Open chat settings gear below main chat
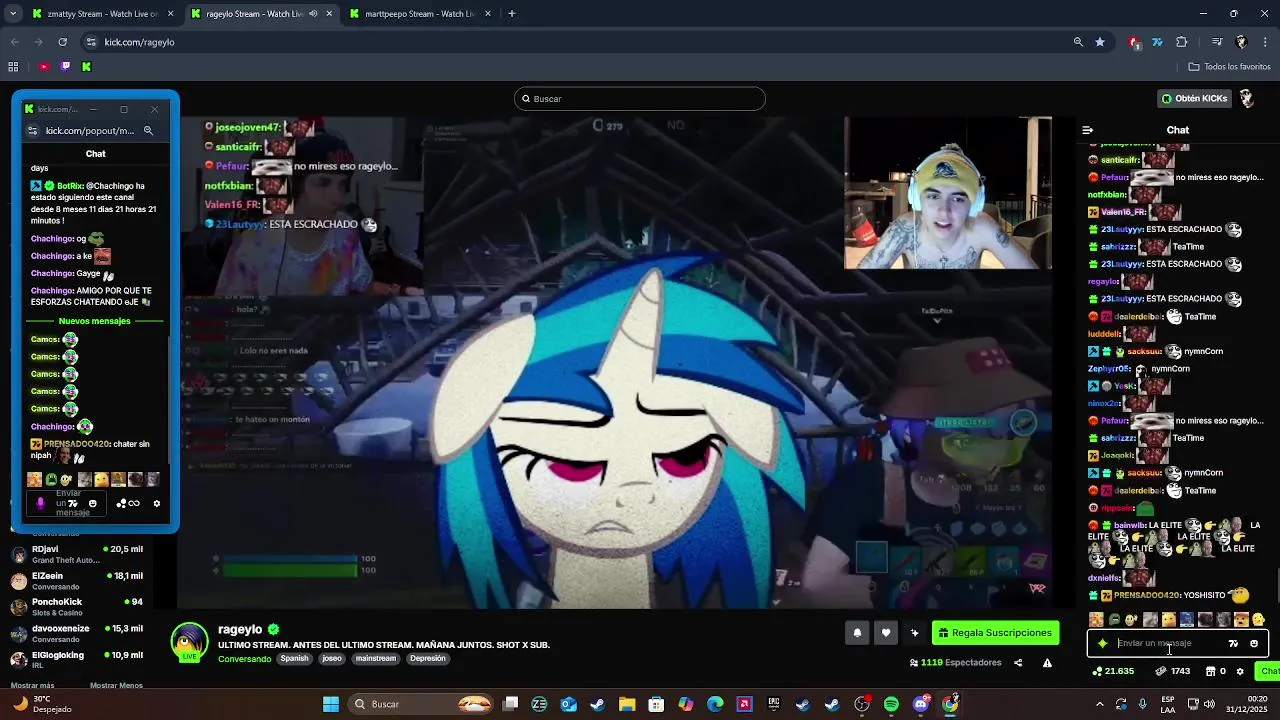Screen dimensions: 1280x720 pos(1240,672)
